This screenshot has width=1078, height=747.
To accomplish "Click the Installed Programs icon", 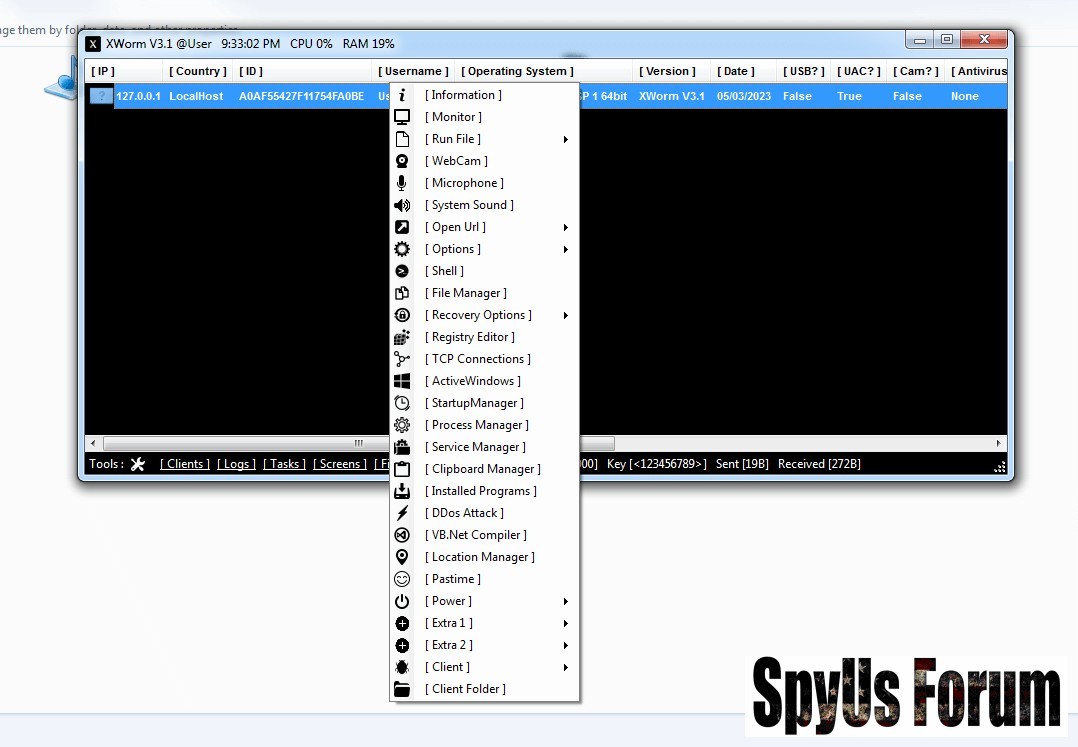I will pos(402,491).
